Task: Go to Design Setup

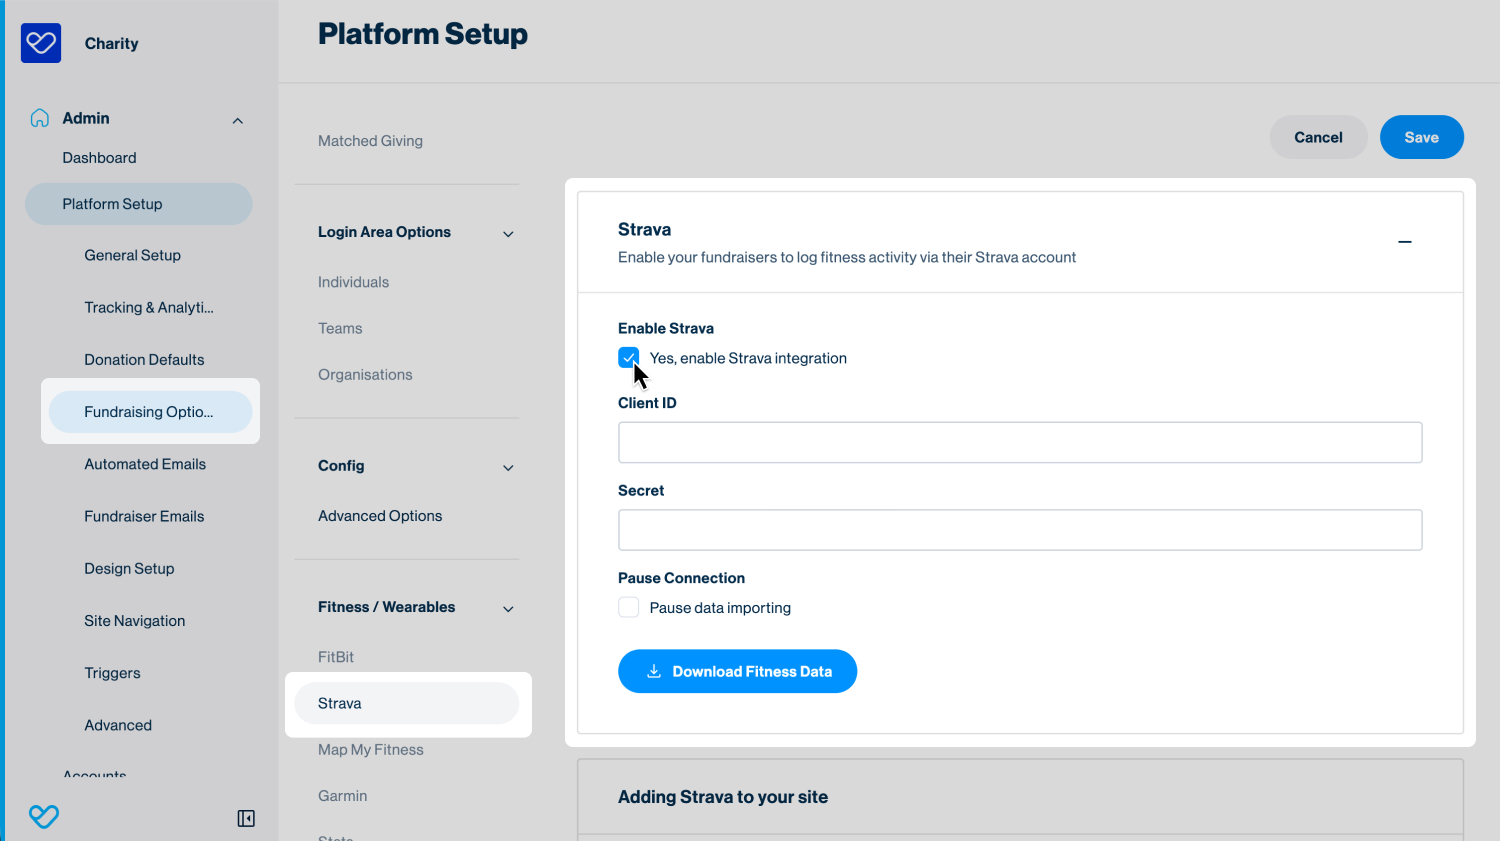Action: pos(129,568)
